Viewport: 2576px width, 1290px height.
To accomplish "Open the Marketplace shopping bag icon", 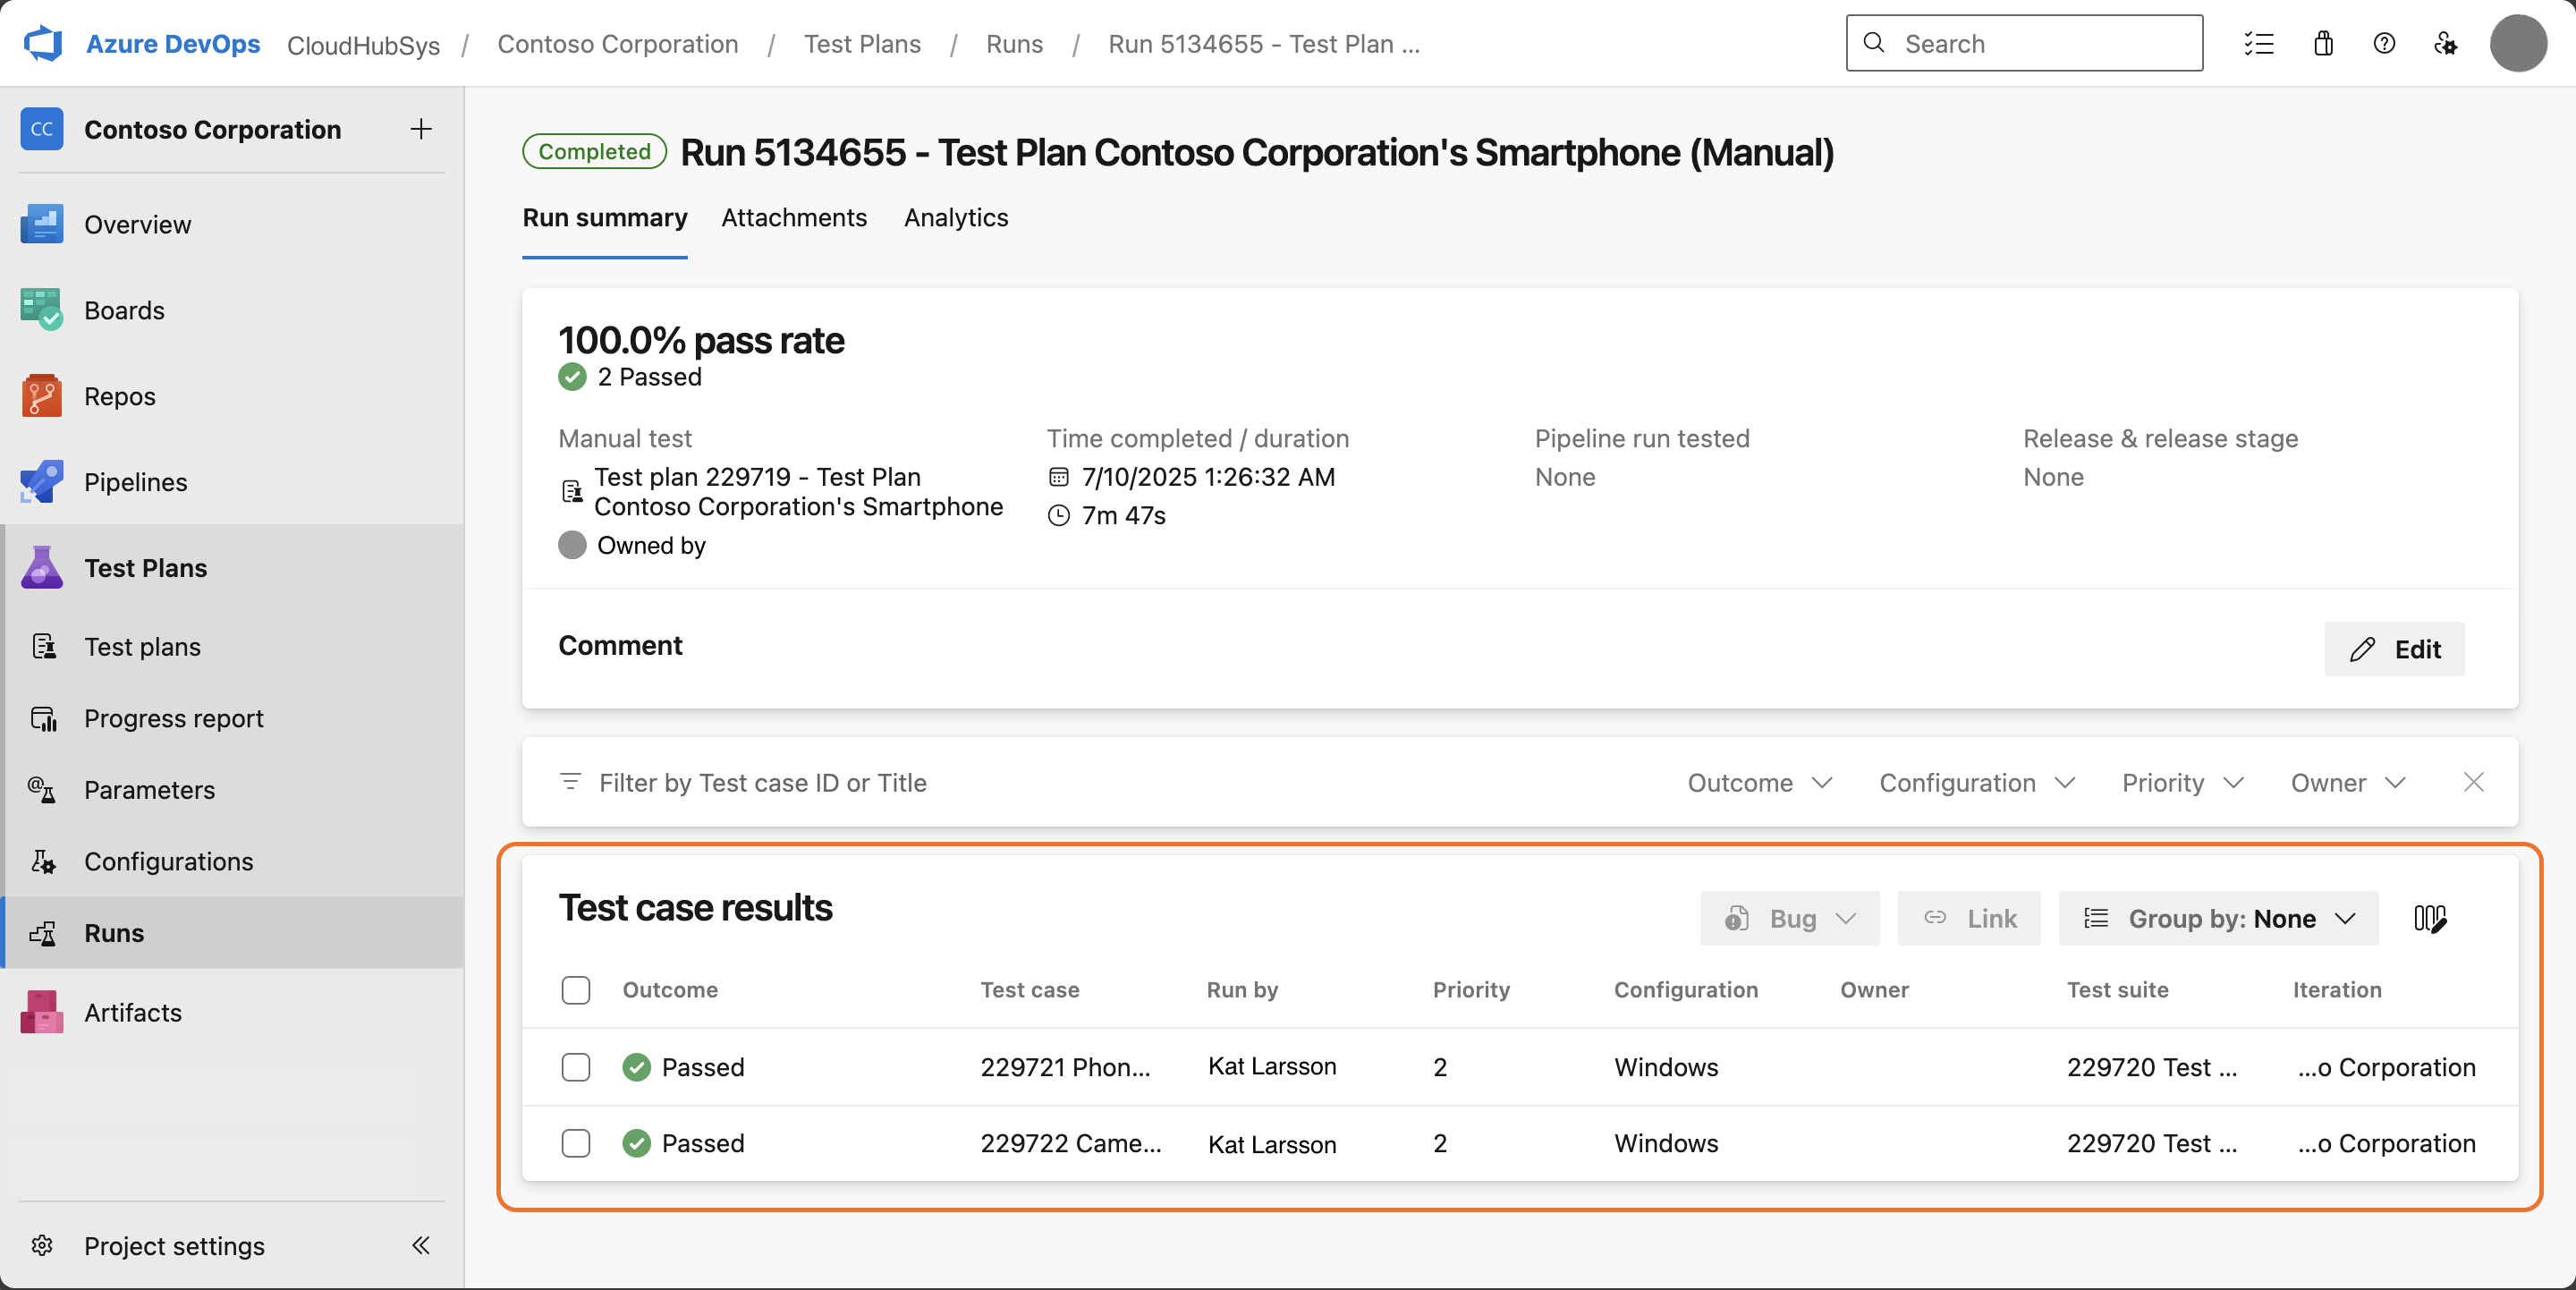I will coord(2323,43).
